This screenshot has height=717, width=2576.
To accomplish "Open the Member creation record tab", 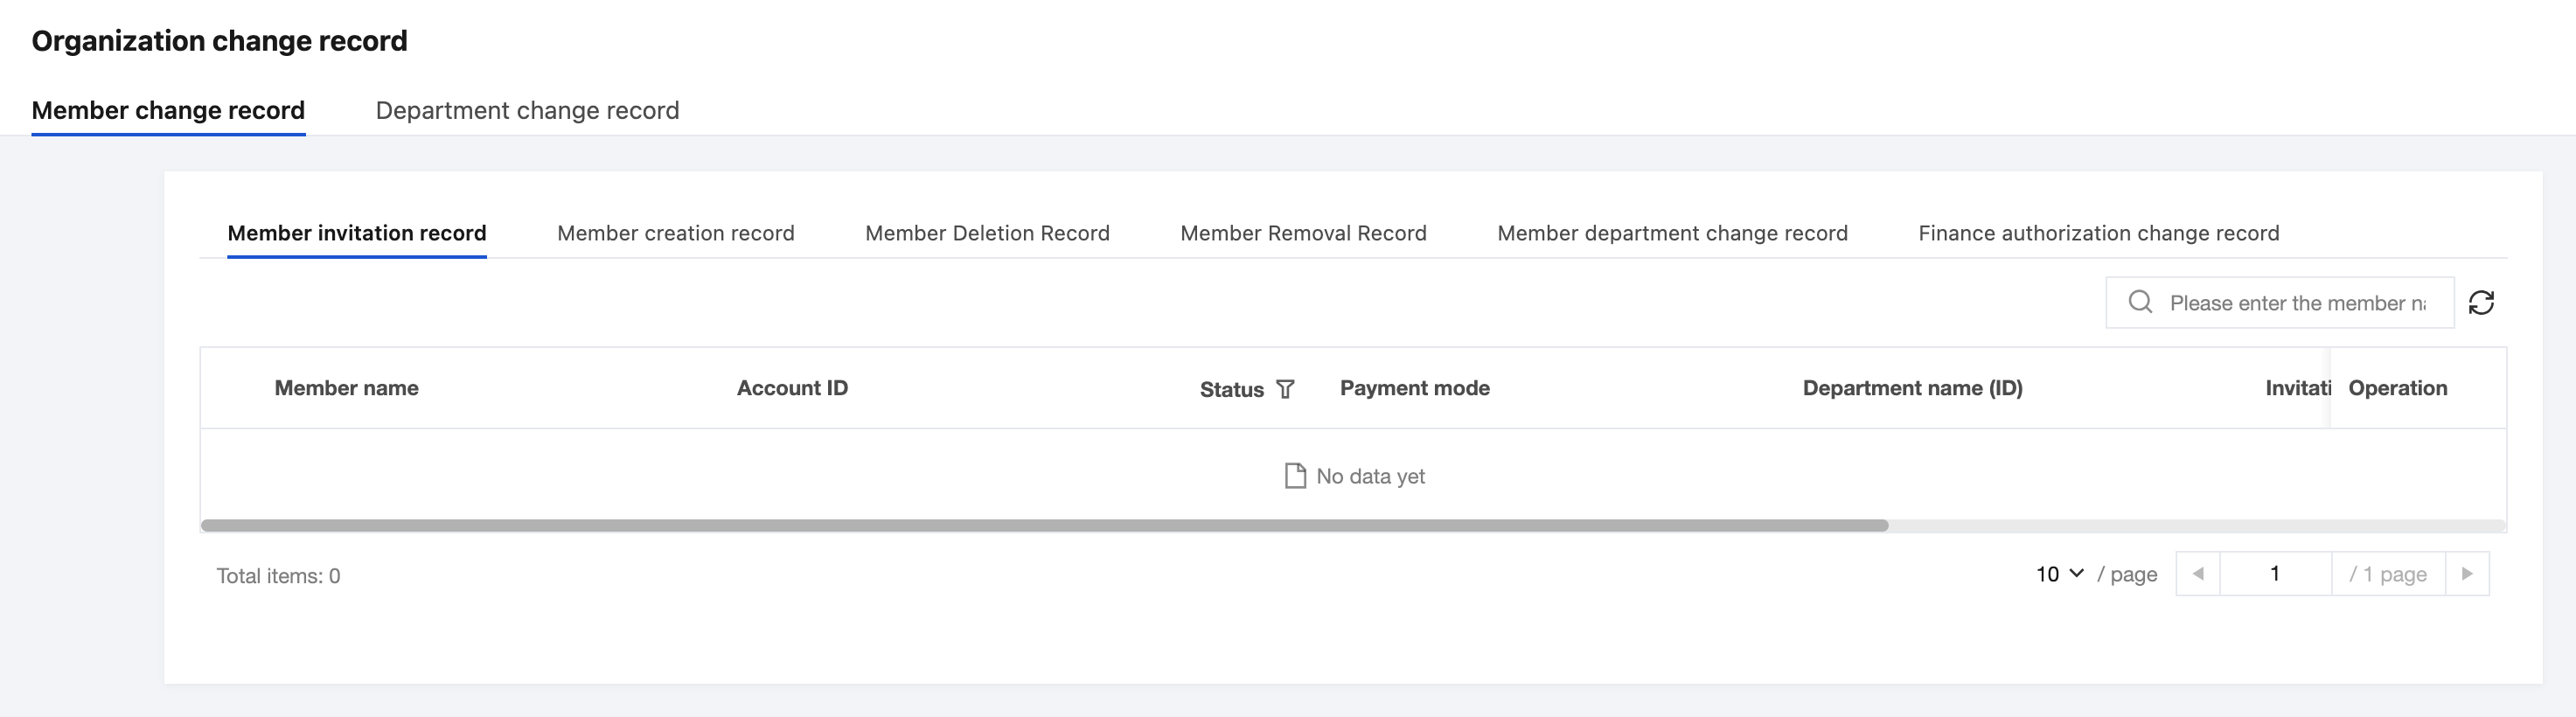I will click(675, 233).
